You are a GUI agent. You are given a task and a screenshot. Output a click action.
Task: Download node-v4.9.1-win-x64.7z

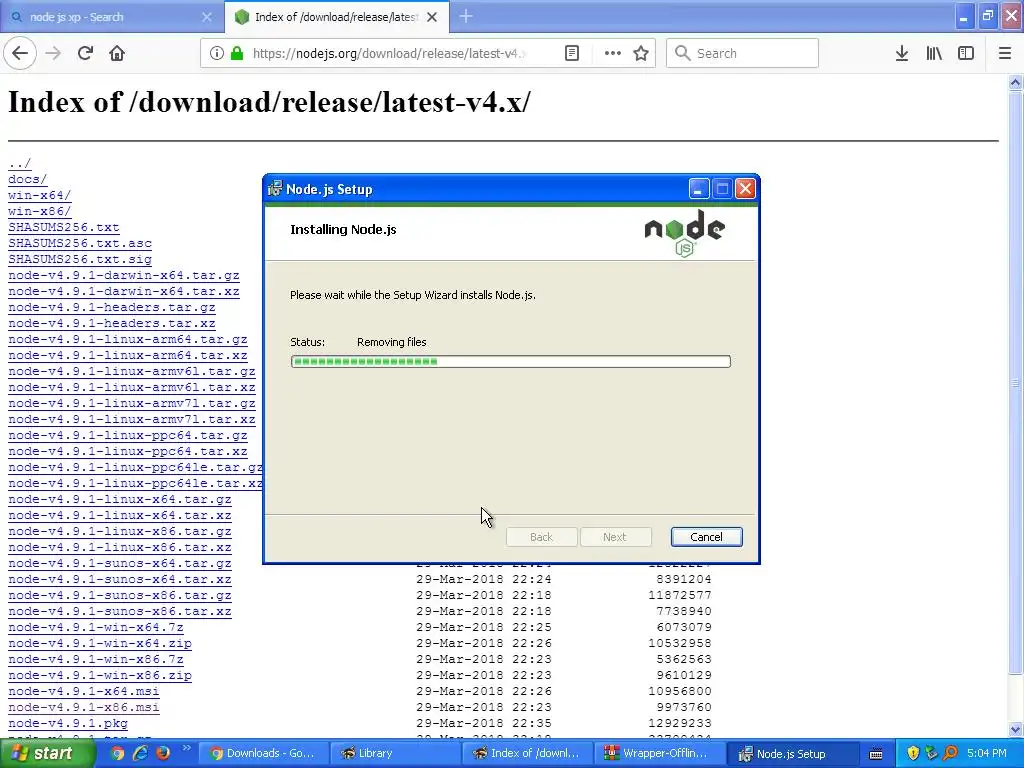click(95, 627)
